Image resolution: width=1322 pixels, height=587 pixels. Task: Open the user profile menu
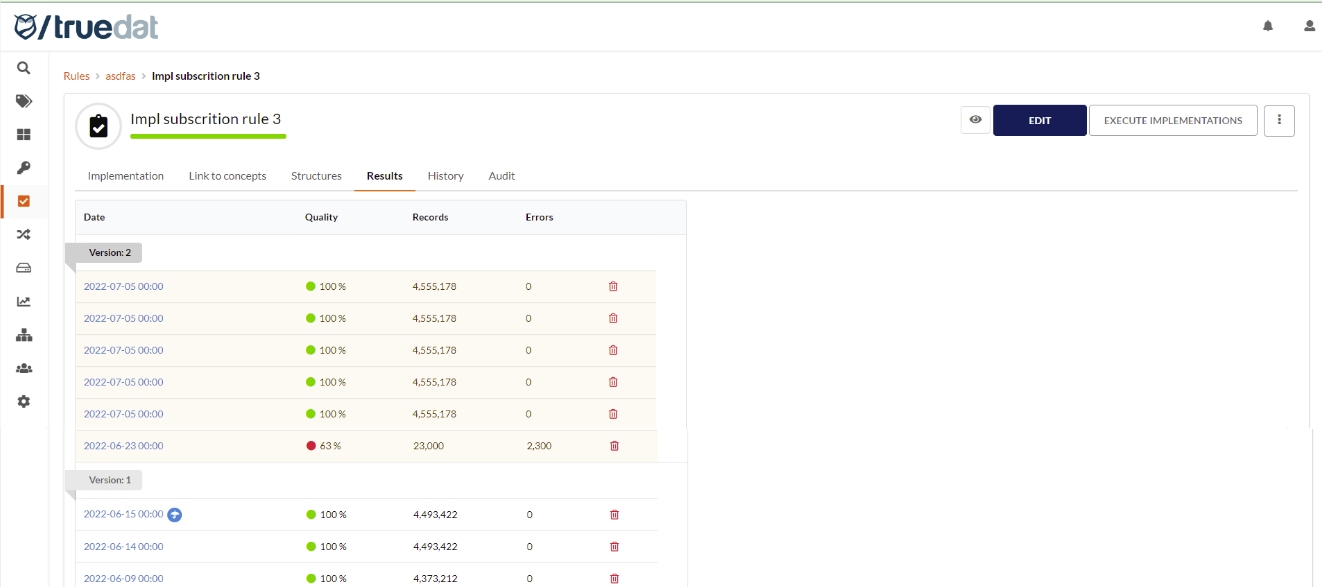1309,26
